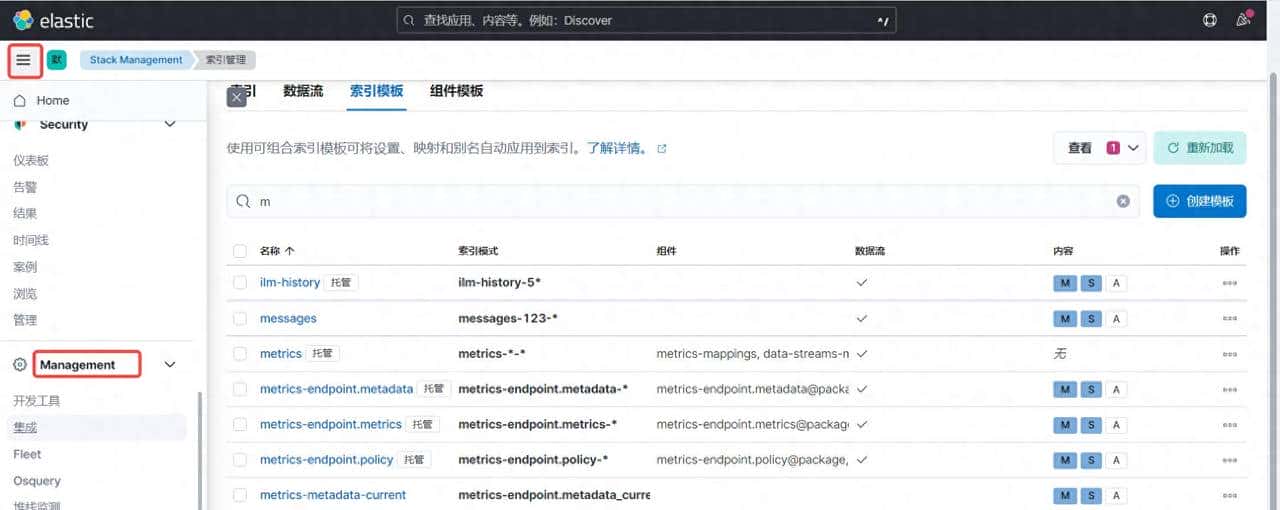The width and height of the screenshot is (1280, 510).
Task: Open the help lifebuoy icon
Action: 1210,20
